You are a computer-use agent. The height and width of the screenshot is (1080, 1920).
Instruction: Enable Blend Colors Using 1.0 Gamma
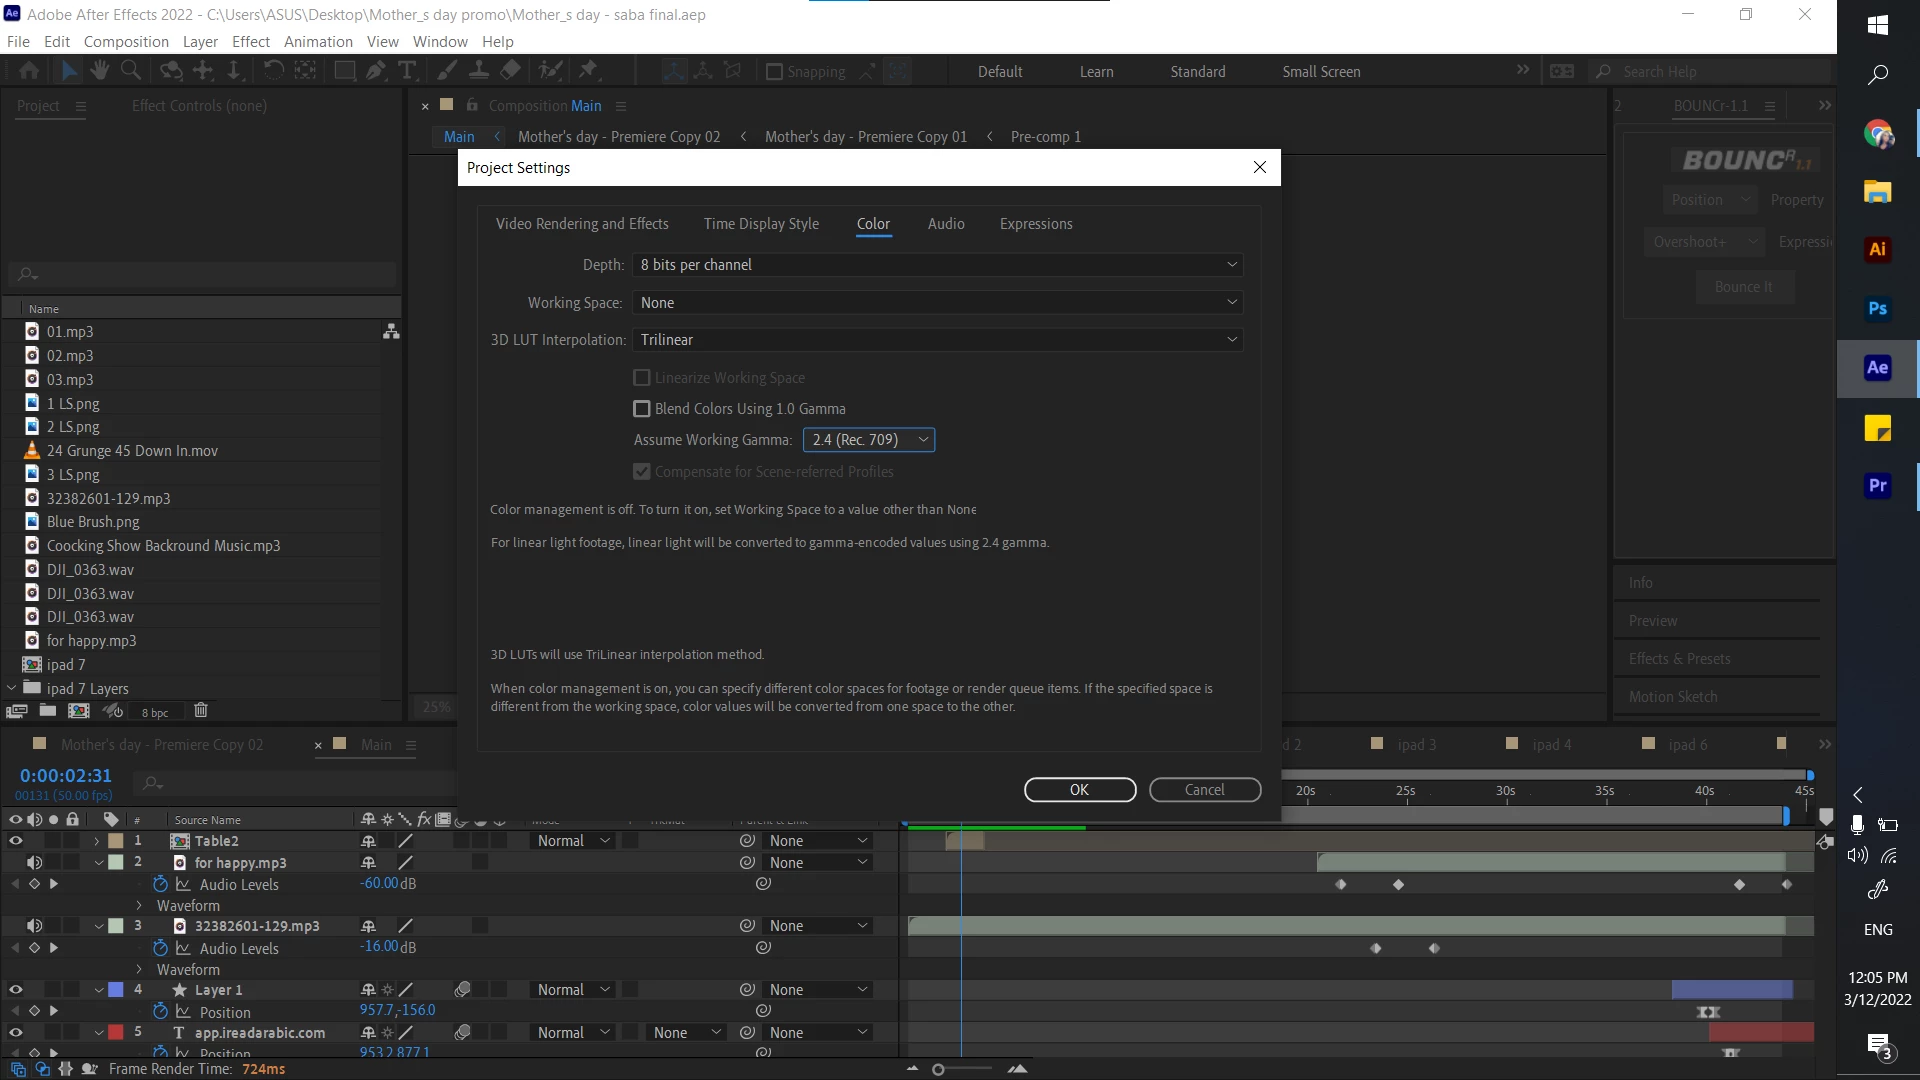(x=642, y=409)
